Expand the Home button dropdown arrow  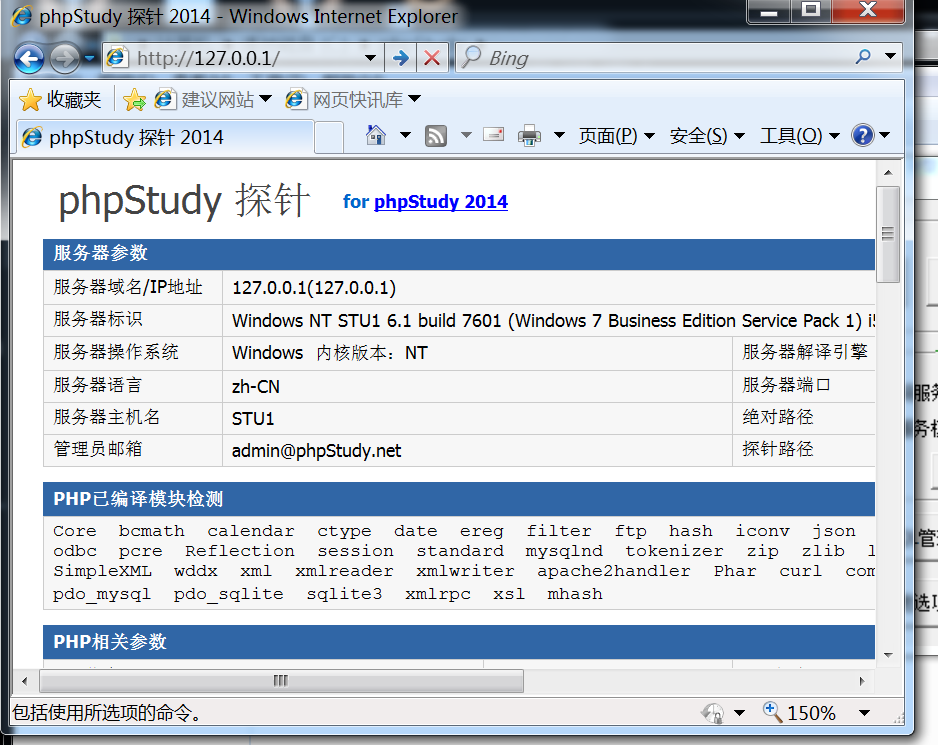click(x=405, y=135)
